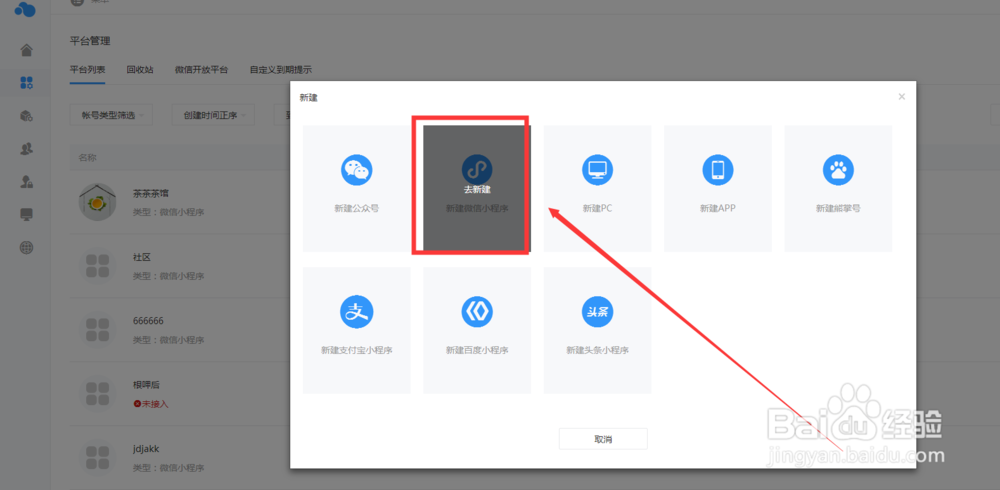Select the Alipay icon for 新建支付宝小程序
Screen dimensions: 1000x490
click(x=357, y=312)
